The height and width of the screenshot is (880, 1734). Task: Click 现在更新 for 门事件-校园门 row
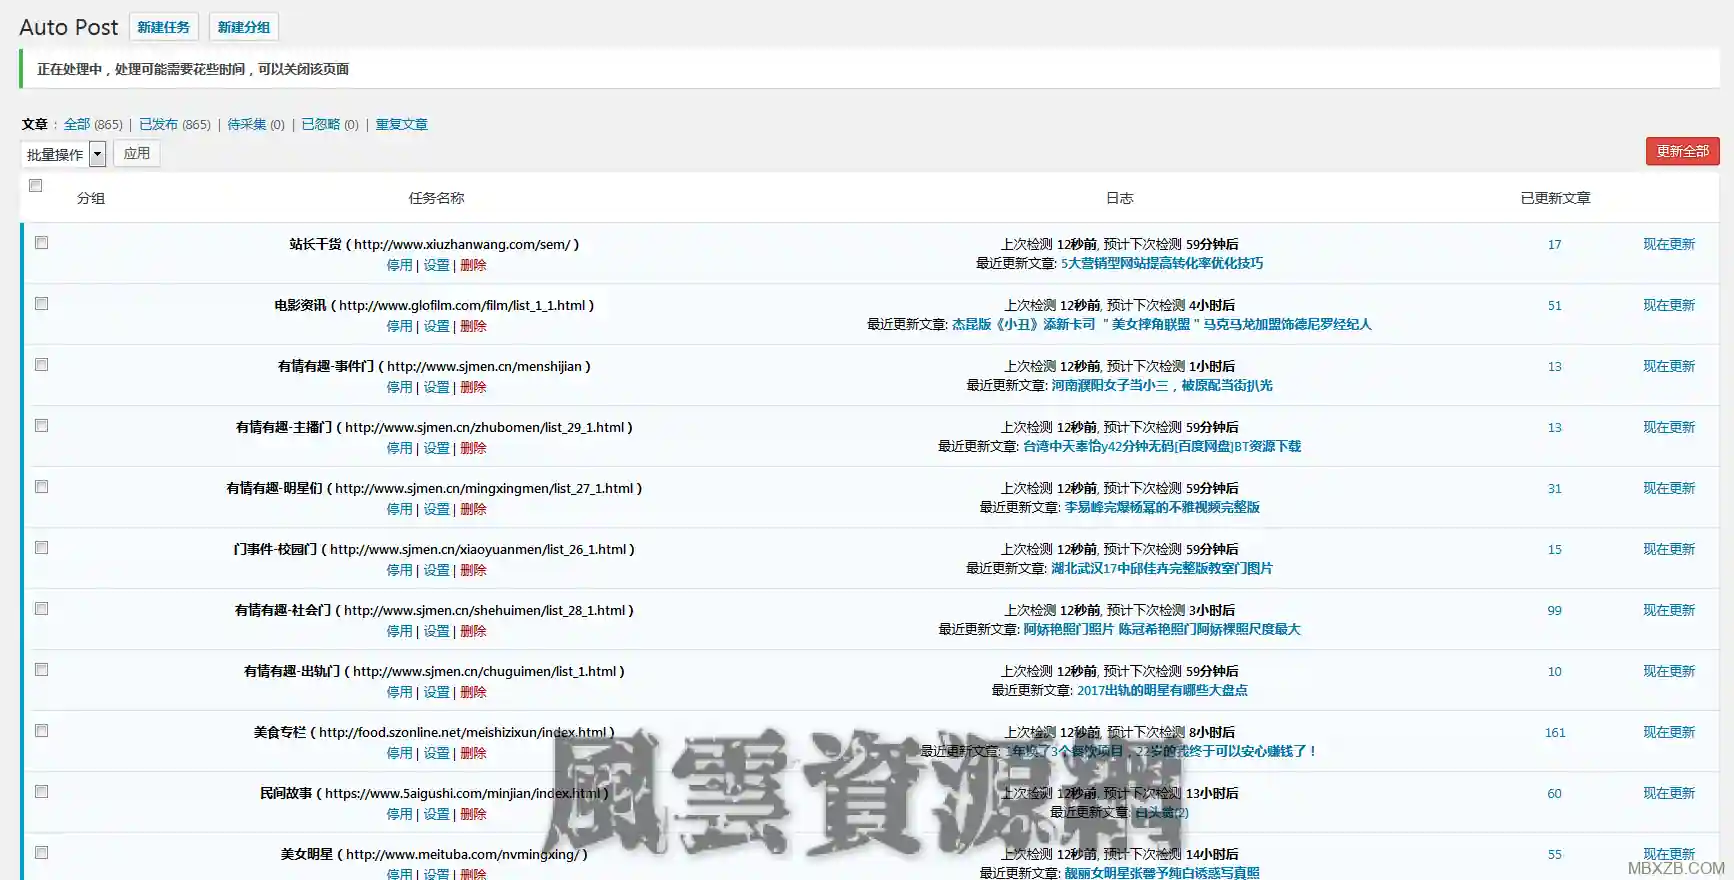pyautogui.click(x=1669, y=549)
